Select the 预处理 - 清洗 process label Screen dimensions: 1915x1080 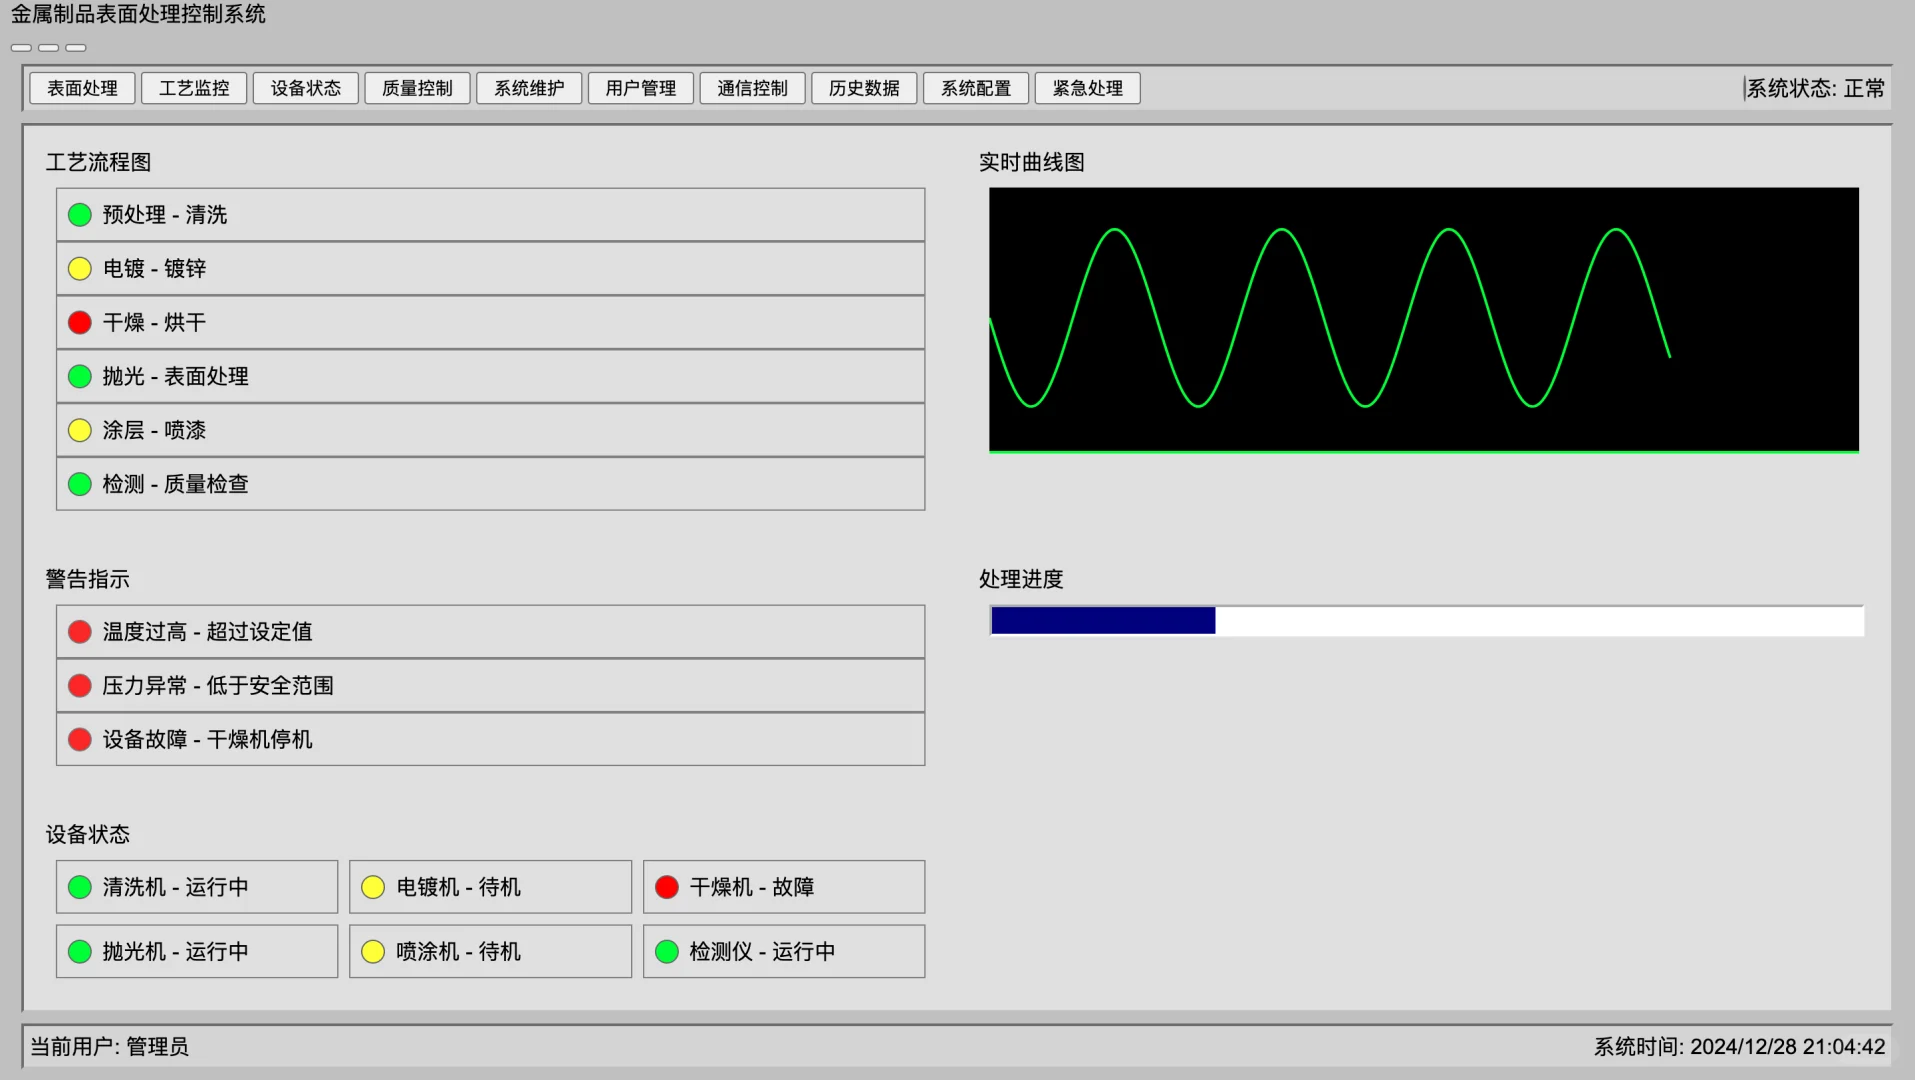point(165,215)
